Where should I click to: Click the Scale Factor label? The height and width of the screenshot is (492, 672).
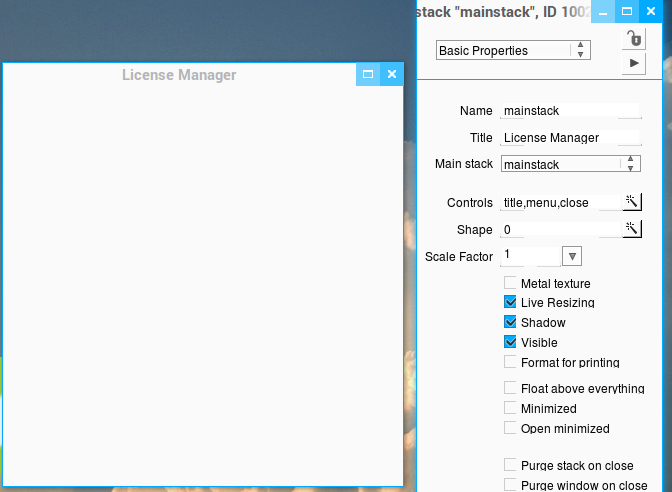pos(459,256)
